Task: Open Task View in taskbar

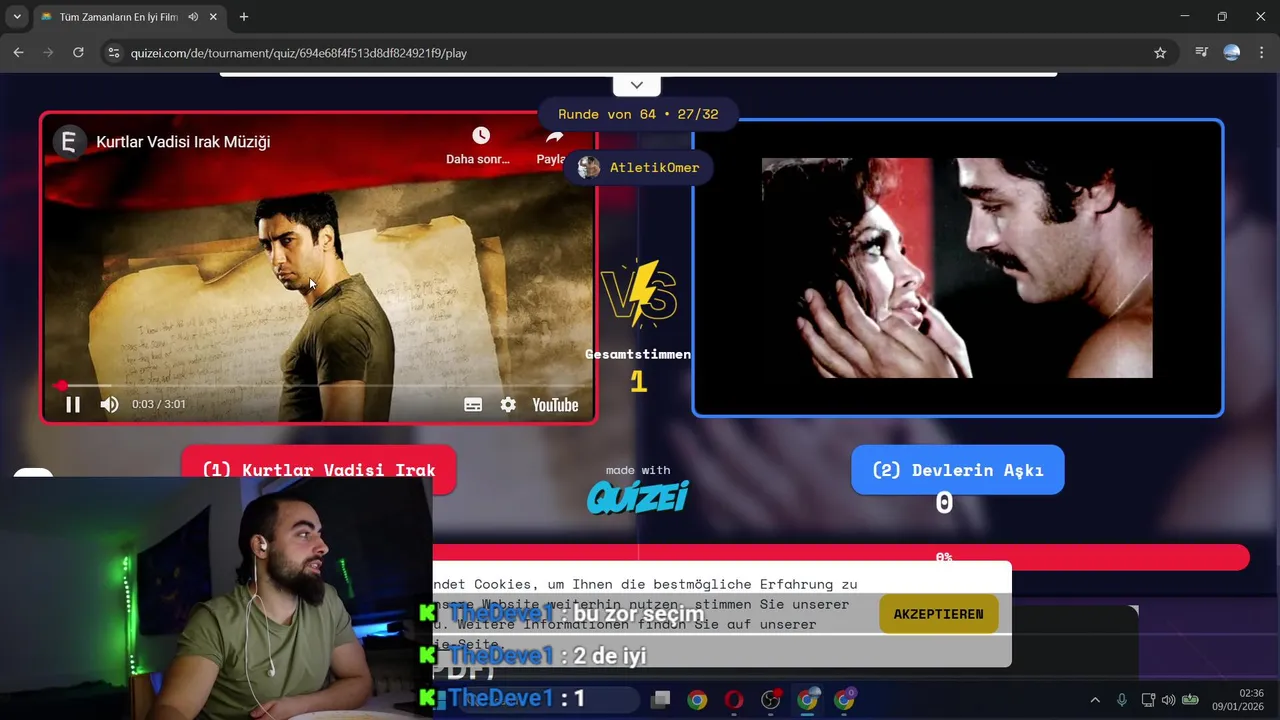Action: point(660,700)
